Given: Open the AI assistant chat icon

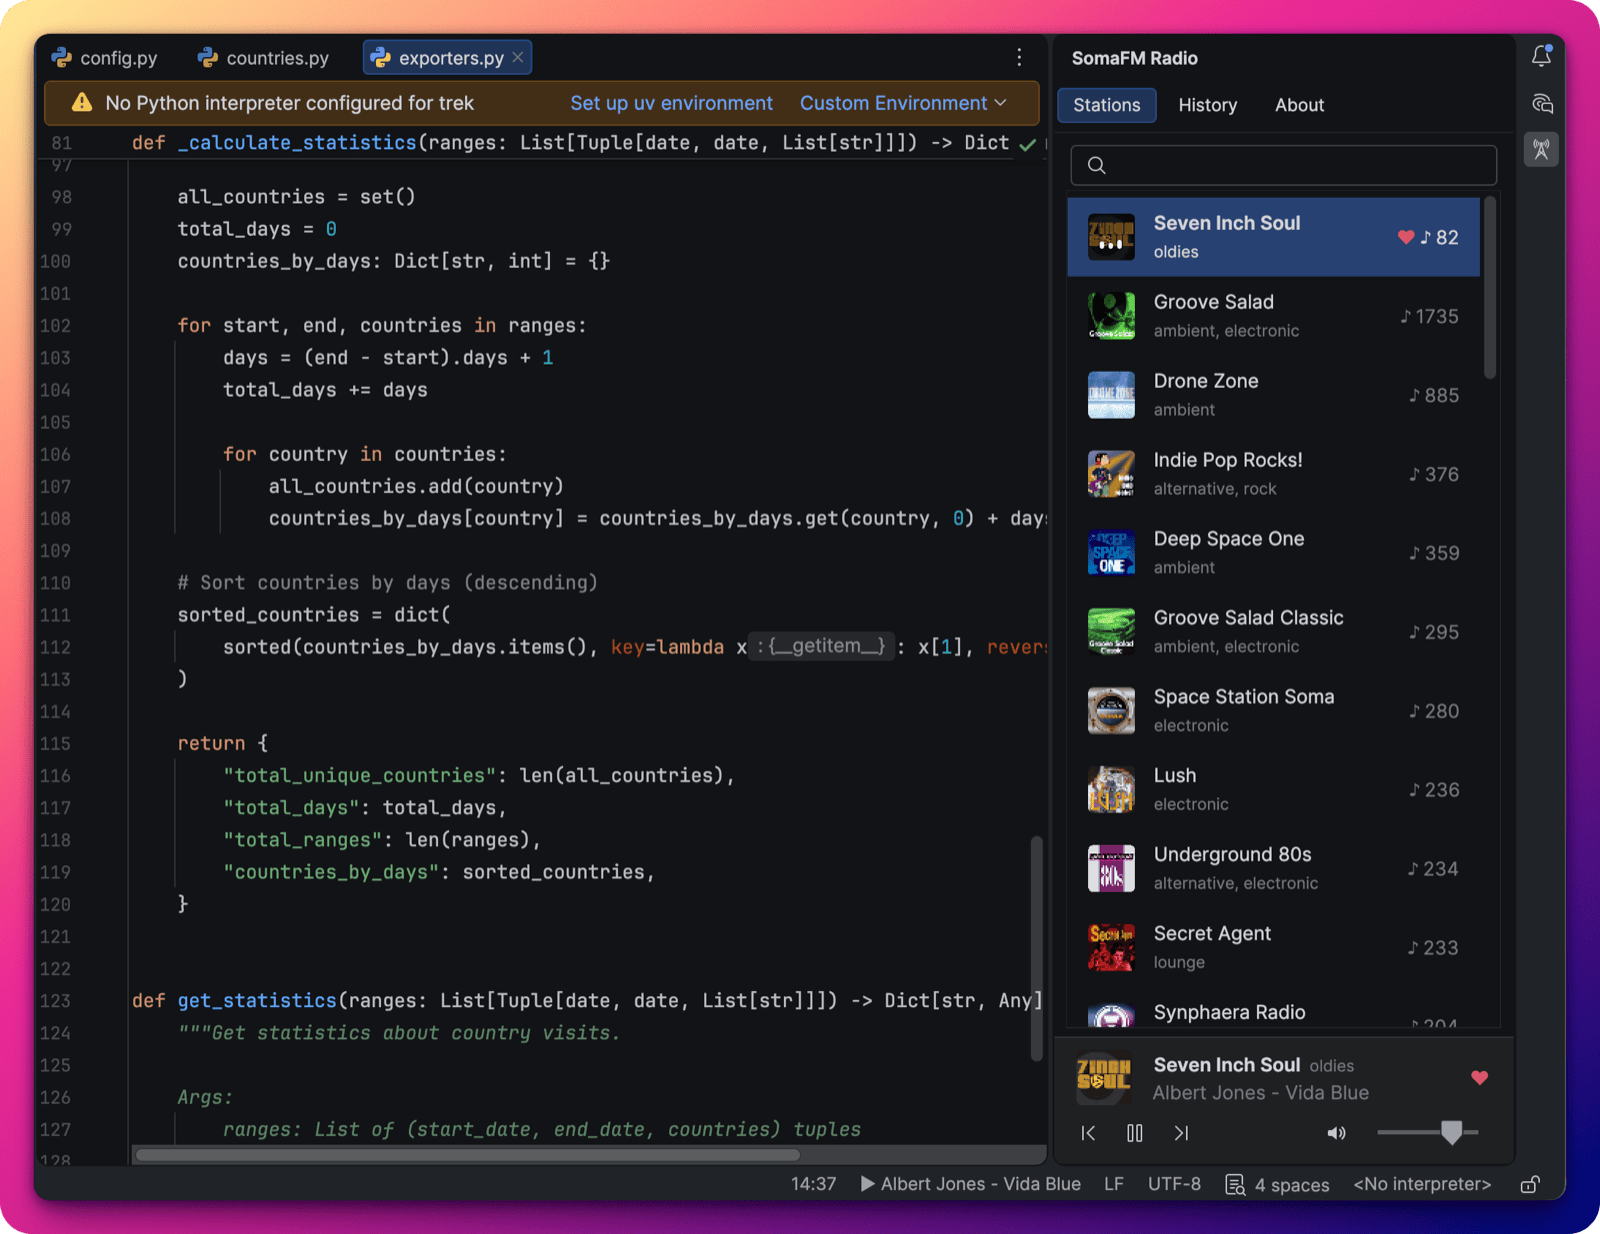Looking at the screenshot, I should click(1541, 103).
